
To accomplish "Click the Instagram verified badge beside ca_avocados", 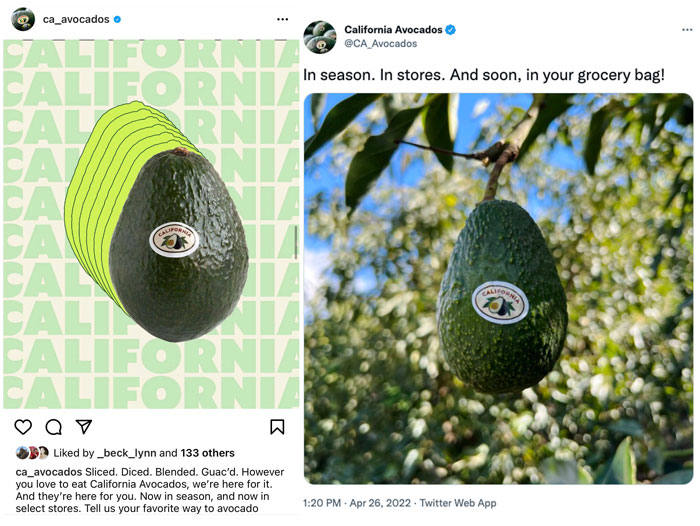I will (x=118, y=19).
